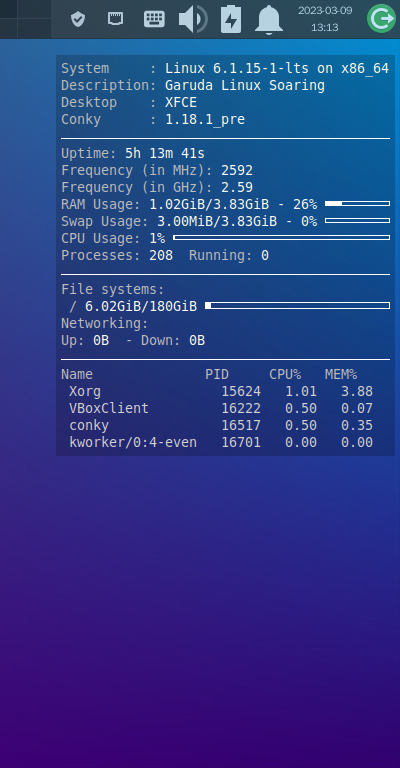
Task: Click the date and time clock
Action: click(325, 19)
